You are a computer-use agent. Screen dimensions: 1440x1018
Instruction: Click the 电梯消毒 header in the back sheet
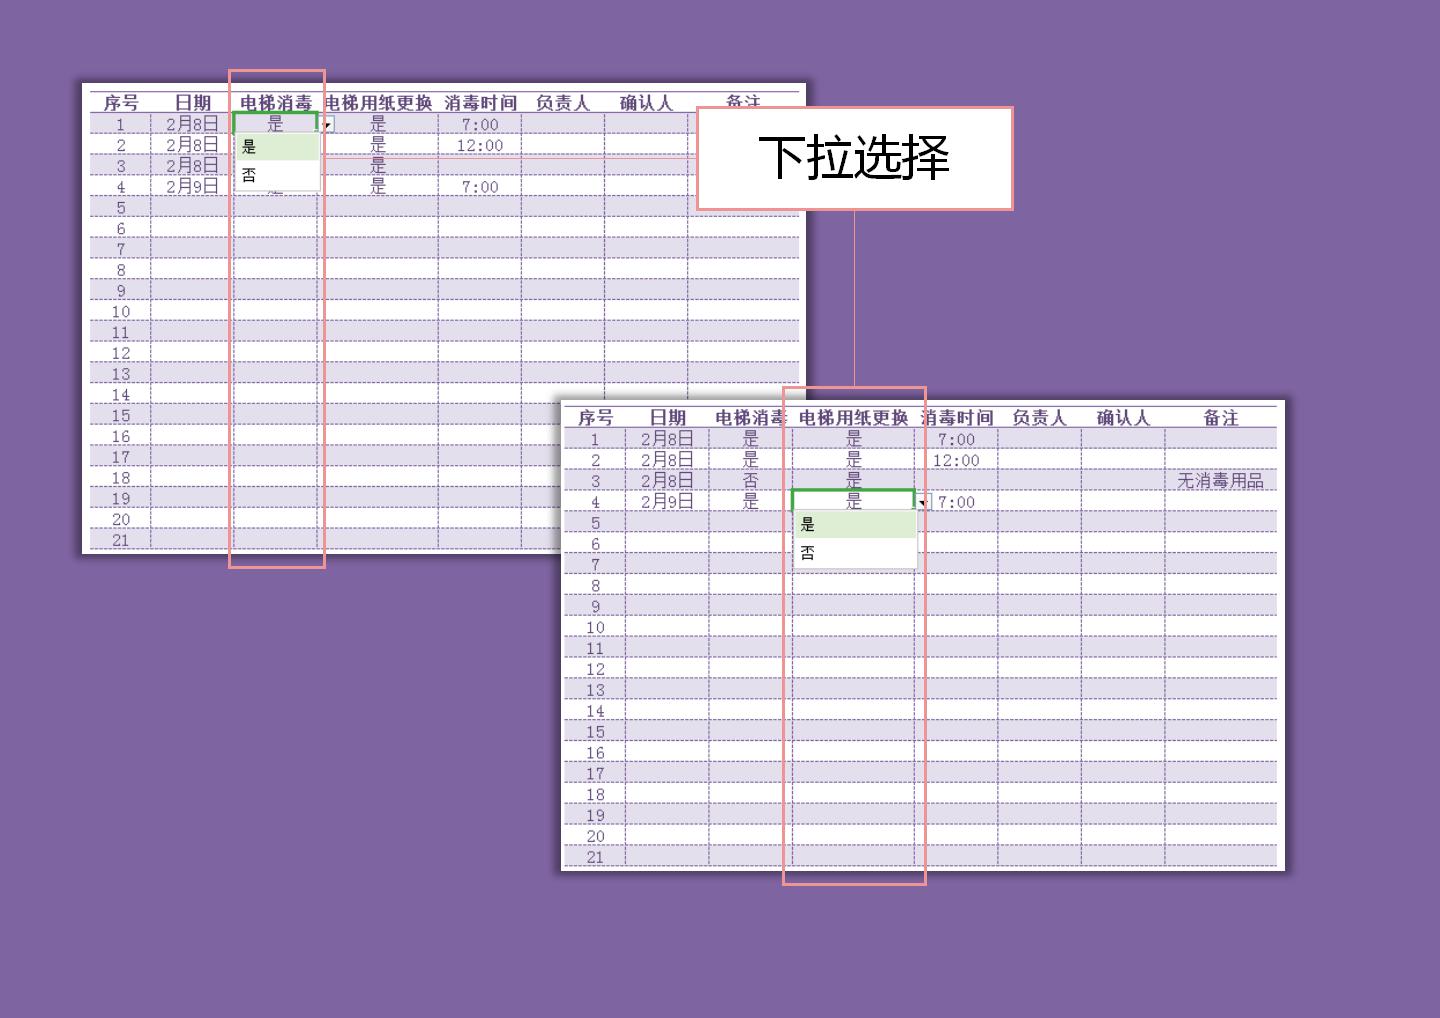(x=276, y=102)
